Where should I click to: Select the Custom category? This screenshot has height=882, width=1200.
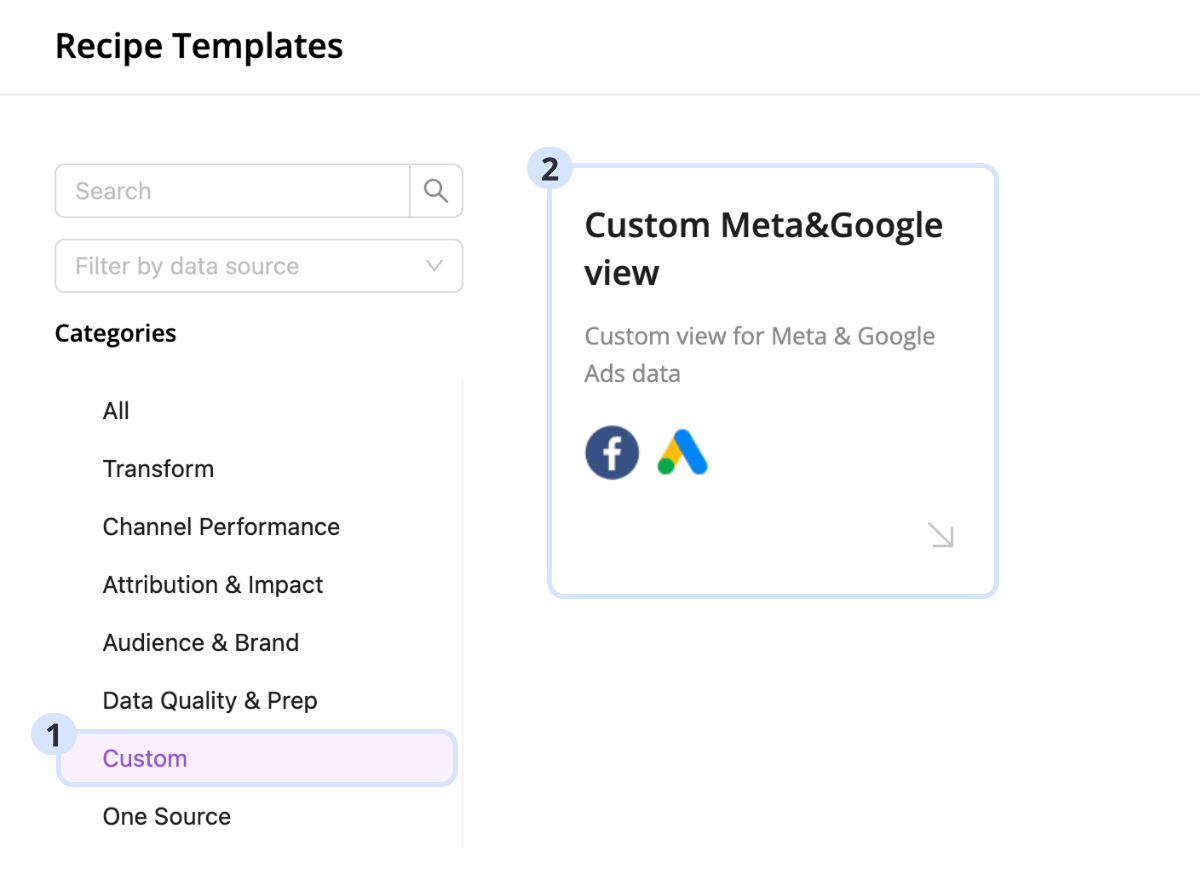(x=145, y=759)
